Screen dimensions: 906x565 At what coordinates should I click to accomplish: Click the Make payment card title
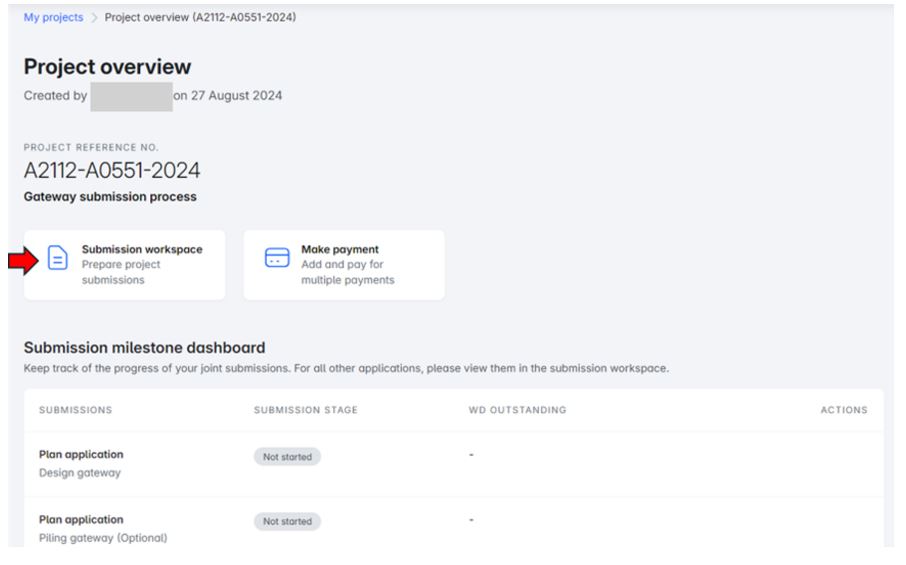click(x=340, y=250)
